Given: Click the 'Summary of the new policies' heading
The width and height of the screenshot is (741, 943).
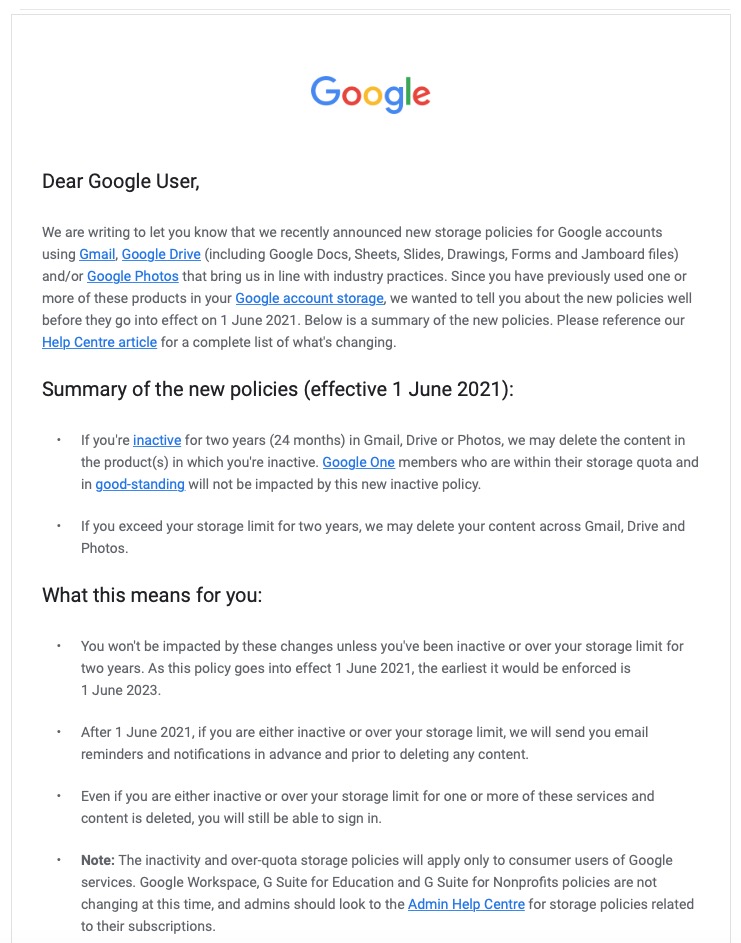Looking at the screenshot, I should click(277, 389).
